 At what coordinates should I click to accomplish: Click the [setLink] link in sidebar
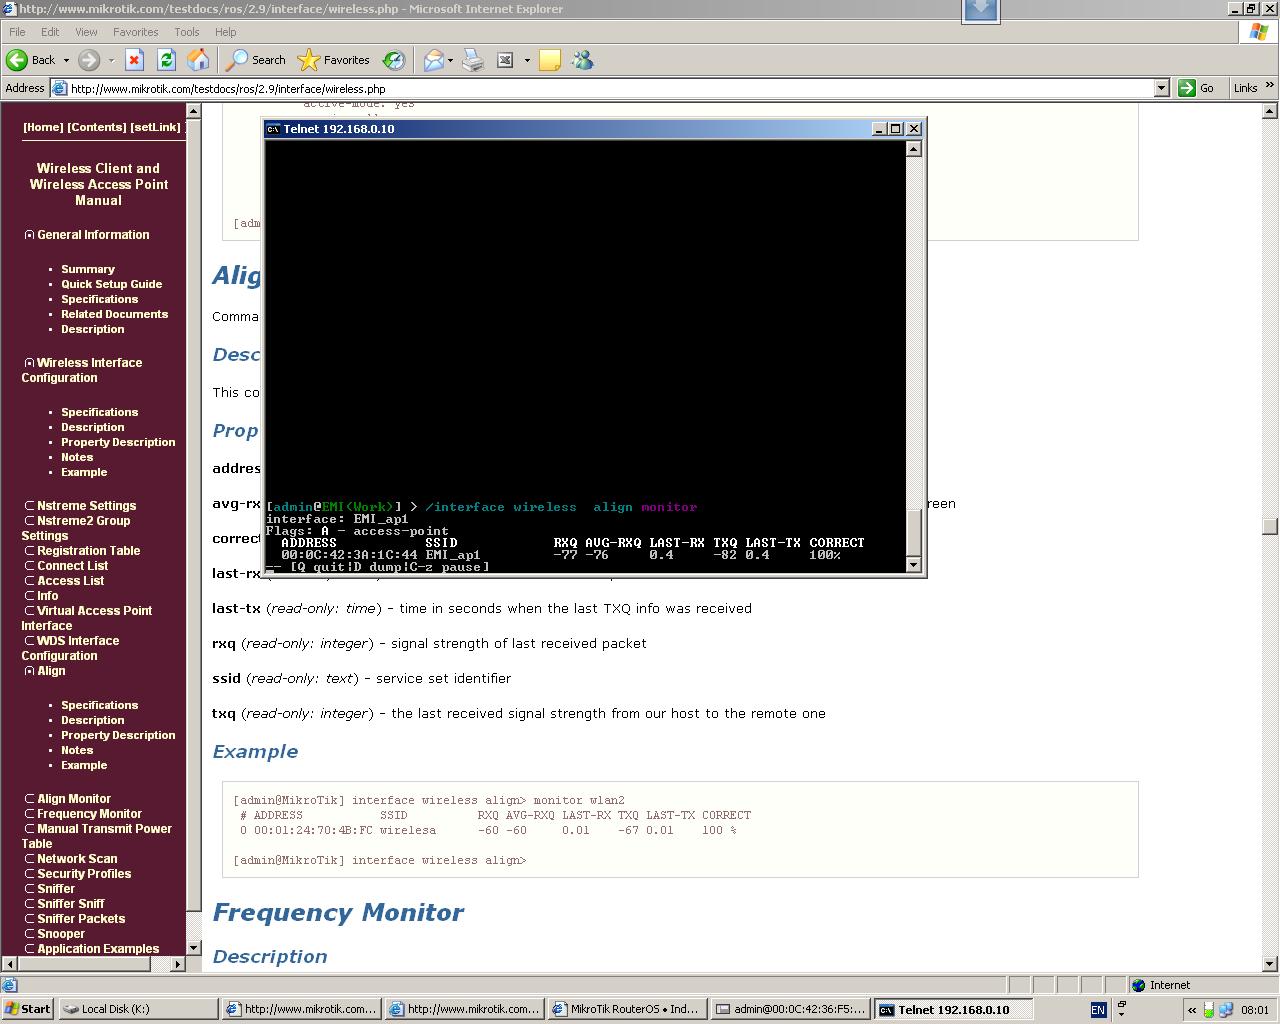coord(156,127)
